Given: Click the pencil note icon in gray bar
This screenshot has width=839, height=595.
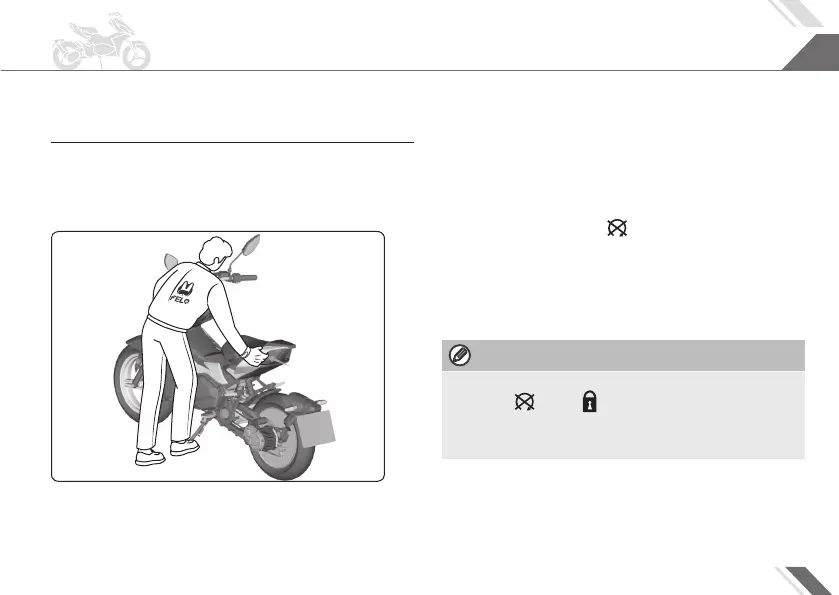Looking at the screenshot, I should (x=460, y=355).
